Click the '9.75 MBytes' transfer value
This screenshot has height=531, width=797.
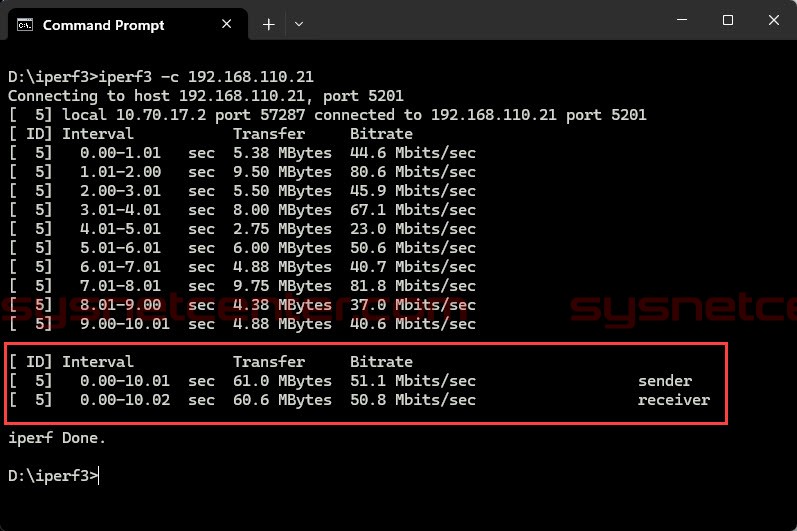pyautogui.click(x=282, y=286)
